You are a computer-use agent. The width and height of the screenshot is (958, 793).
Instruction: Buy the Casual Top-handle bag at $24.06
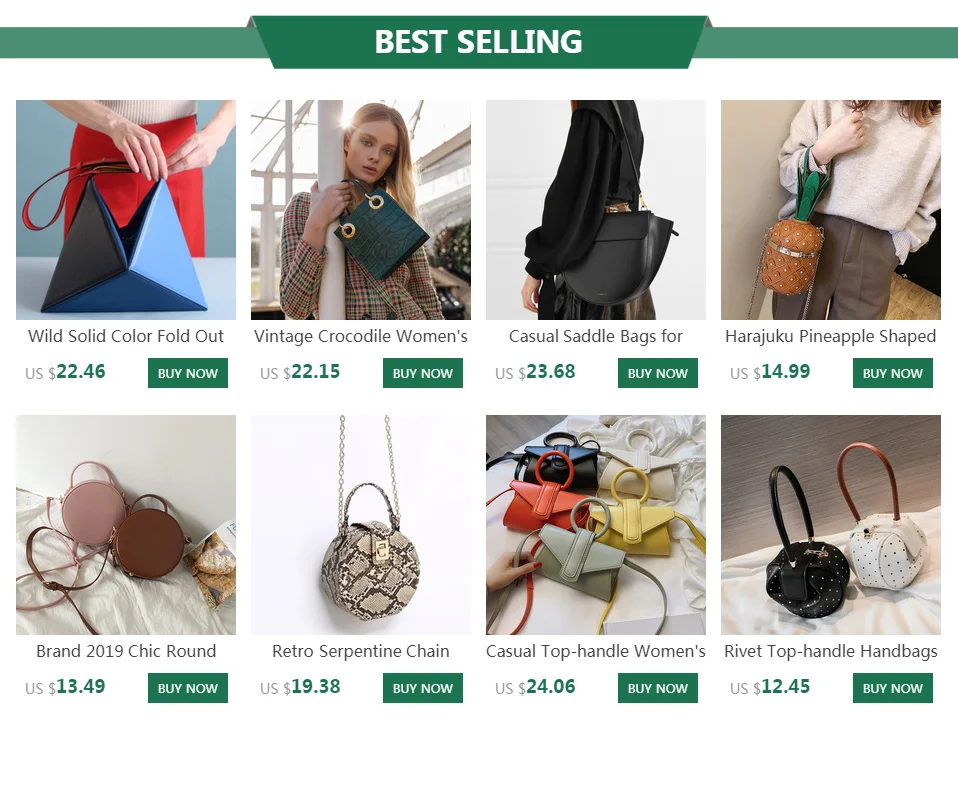click(657, 688)
